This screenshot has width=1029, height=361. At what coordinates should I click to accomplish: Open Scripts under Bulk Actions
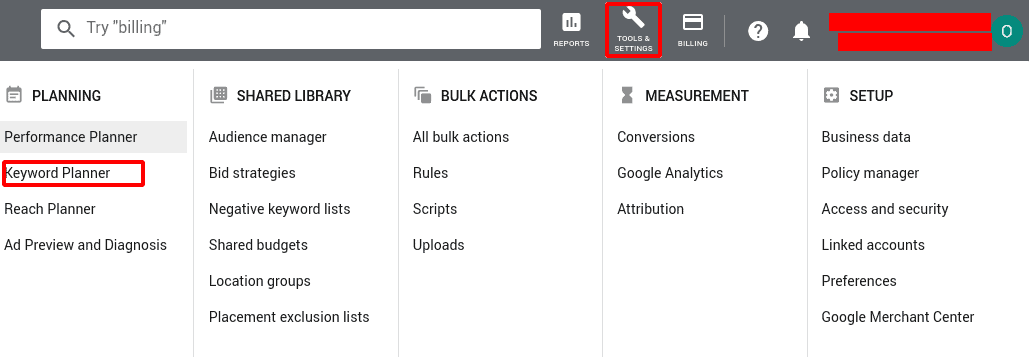434,209
